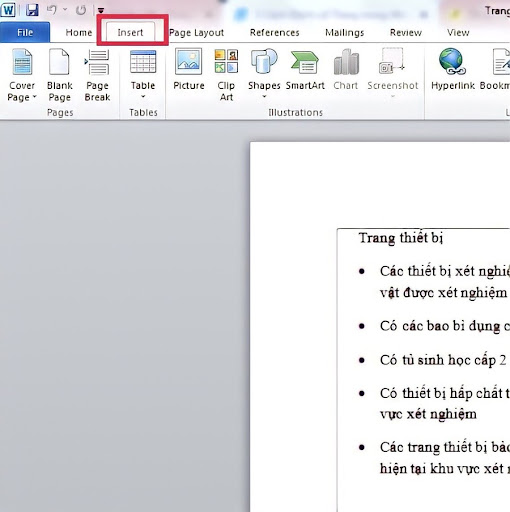Screen dimensions: 510x512
Task: Open the undo history dropdown arrow
Action: (65, 10)
